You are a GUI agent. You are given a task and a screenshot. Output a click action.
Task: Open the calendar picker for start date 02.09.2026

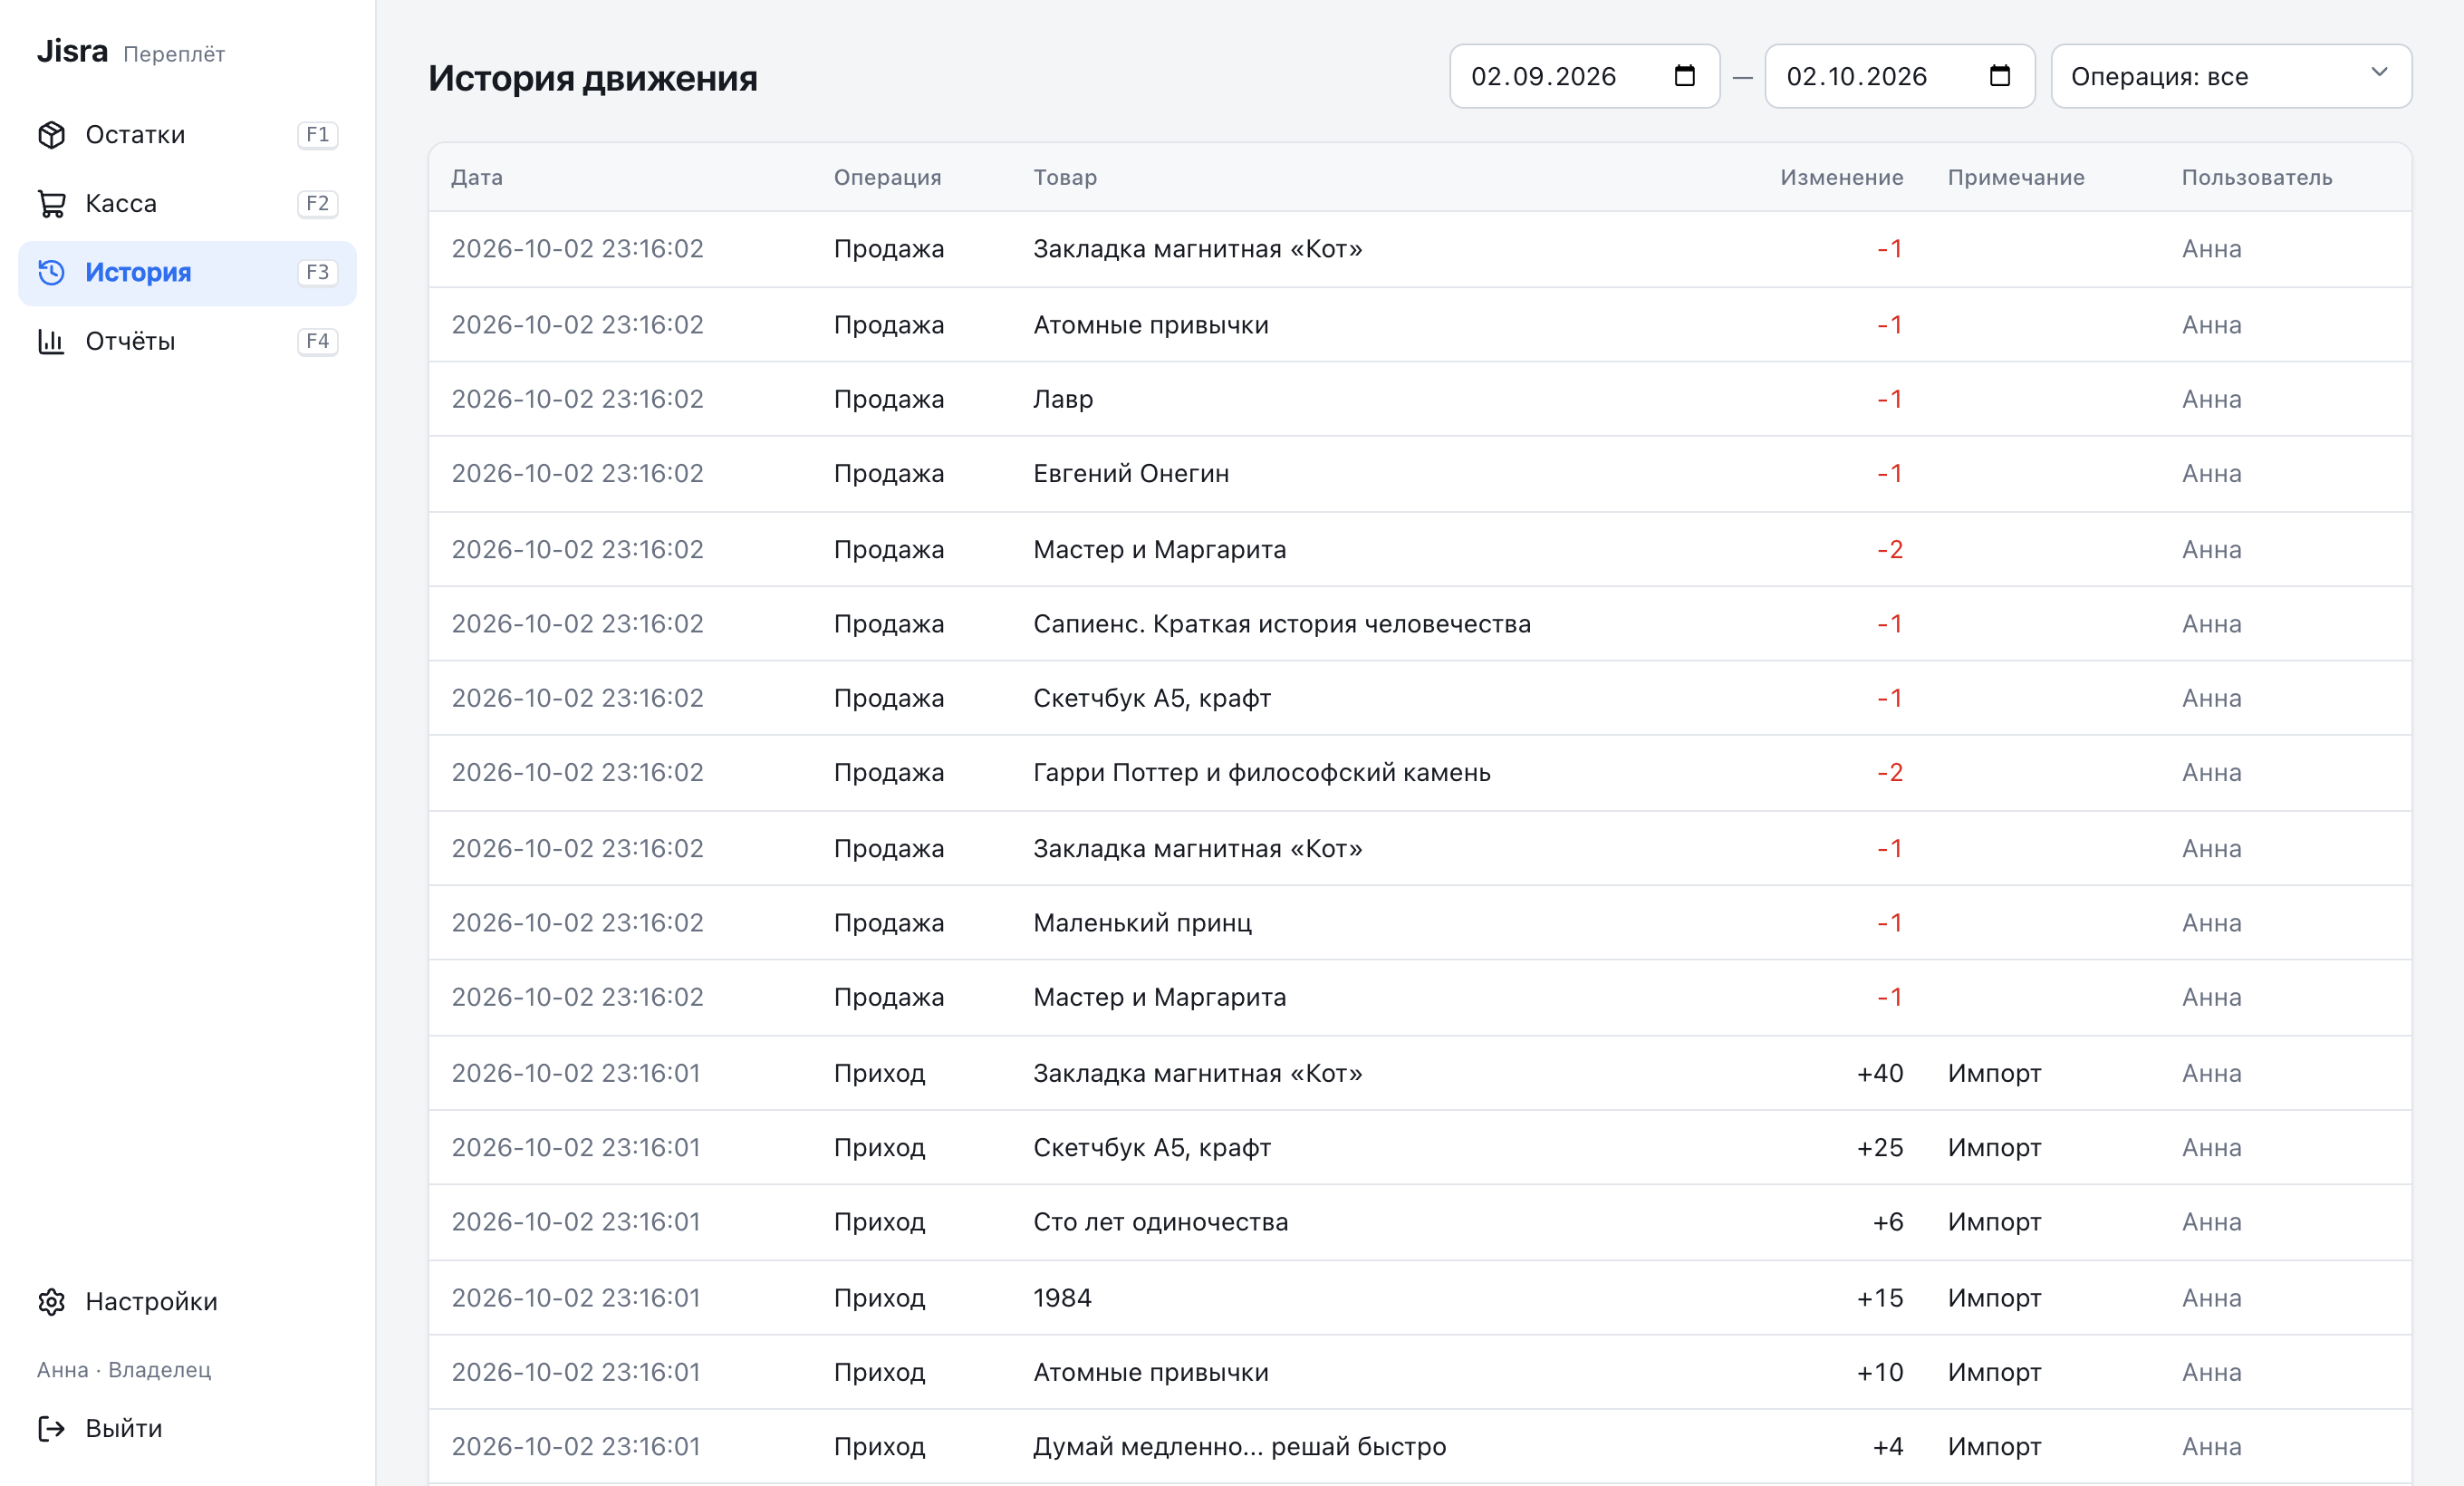[1684, 76]
